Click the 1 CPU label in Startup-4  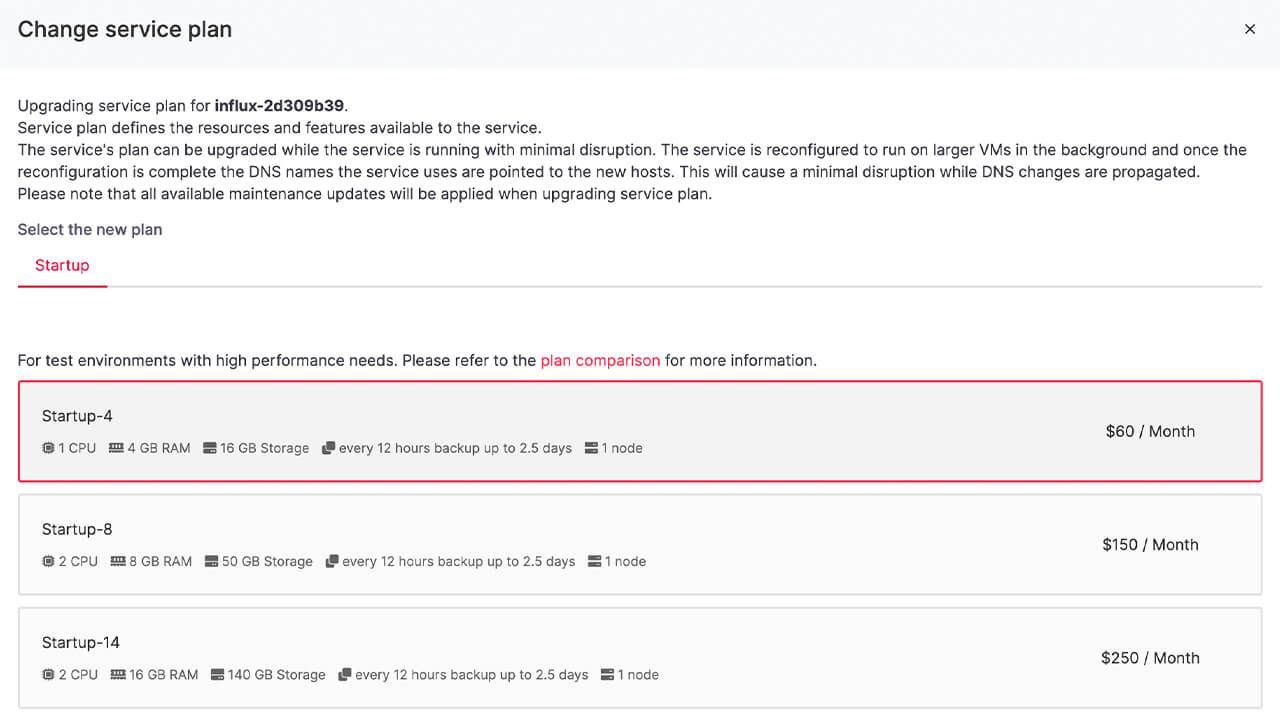77,448
